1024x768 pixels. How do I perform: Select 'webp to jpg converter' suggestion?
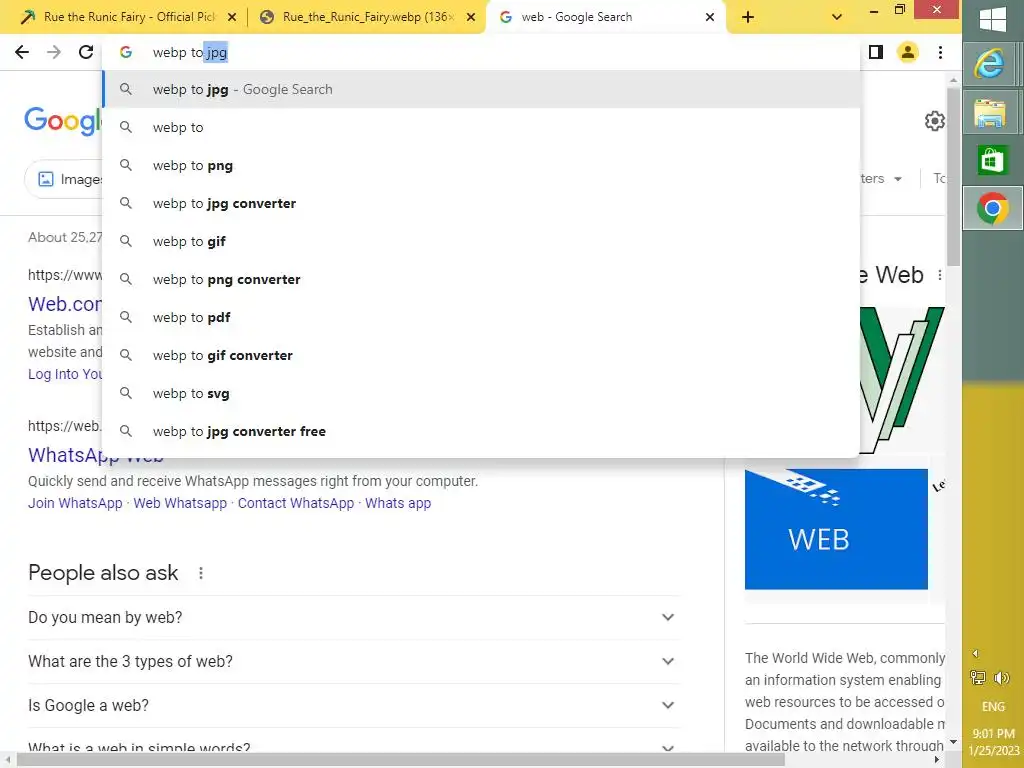click(x=481, y=203)
